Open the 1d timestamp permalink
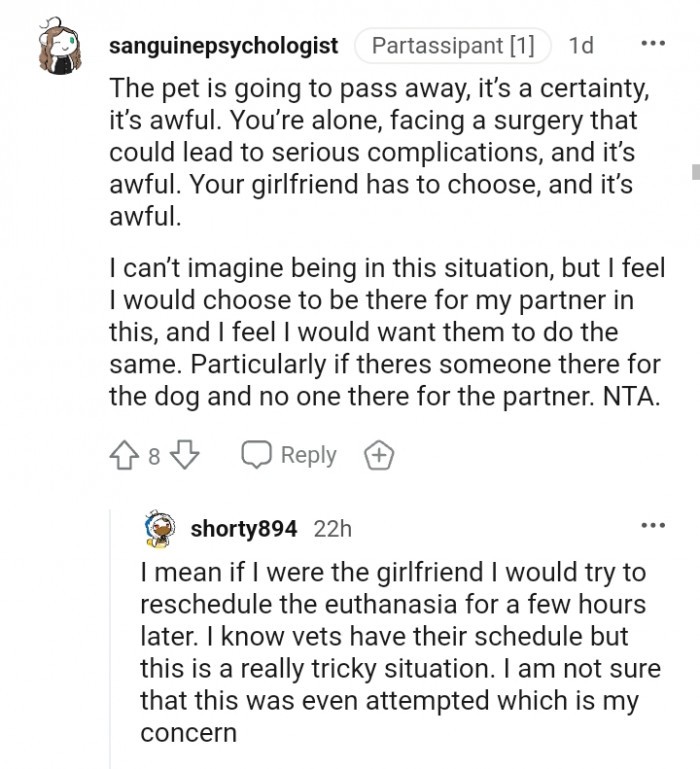This screenshot has width=700, height=769. coord(580,46)
